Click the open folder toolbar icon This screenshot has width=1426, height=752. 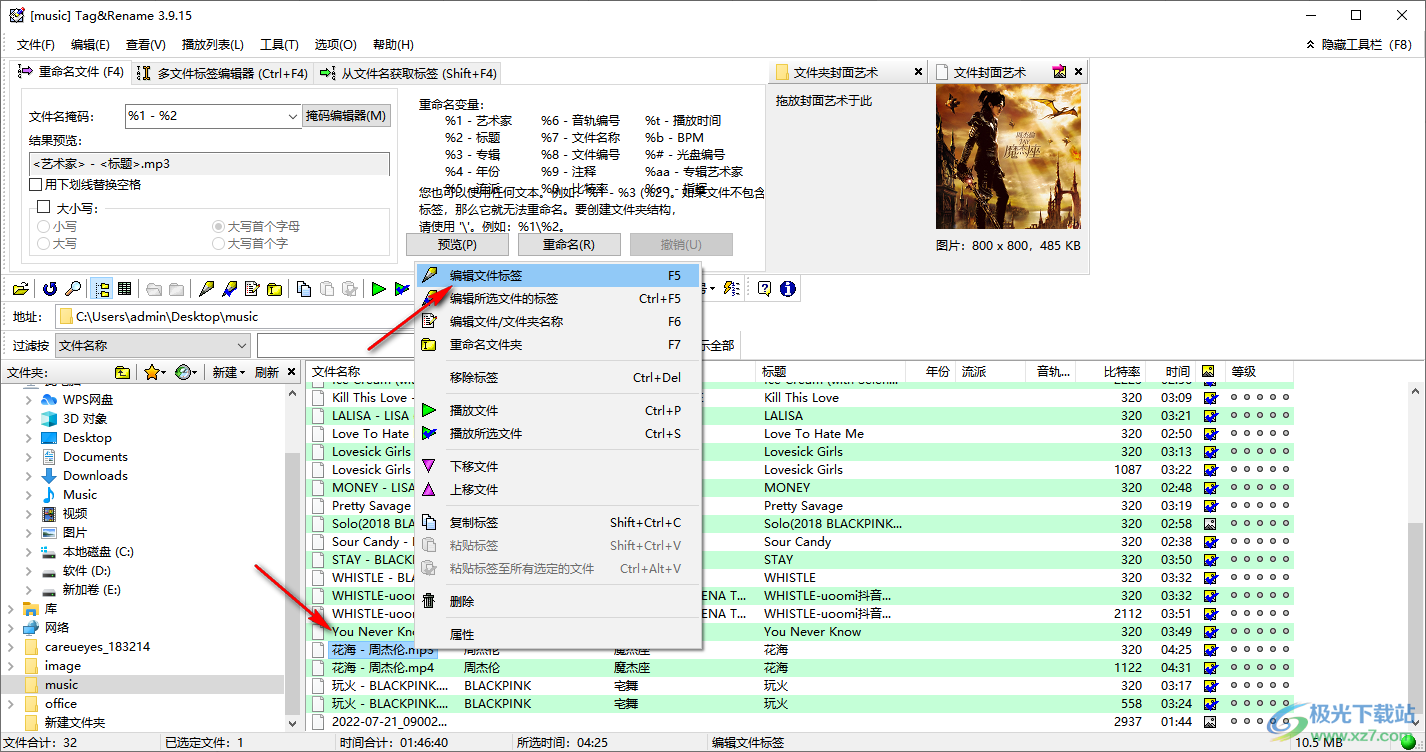point(22,288)
